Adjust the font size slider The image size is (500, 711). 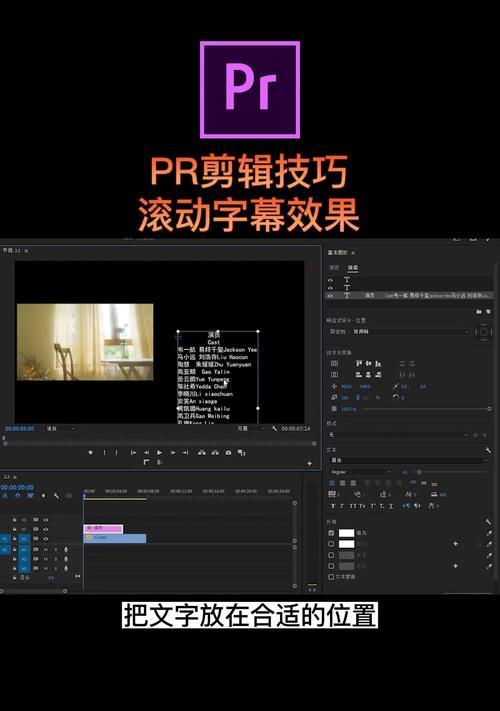(419, 472)
